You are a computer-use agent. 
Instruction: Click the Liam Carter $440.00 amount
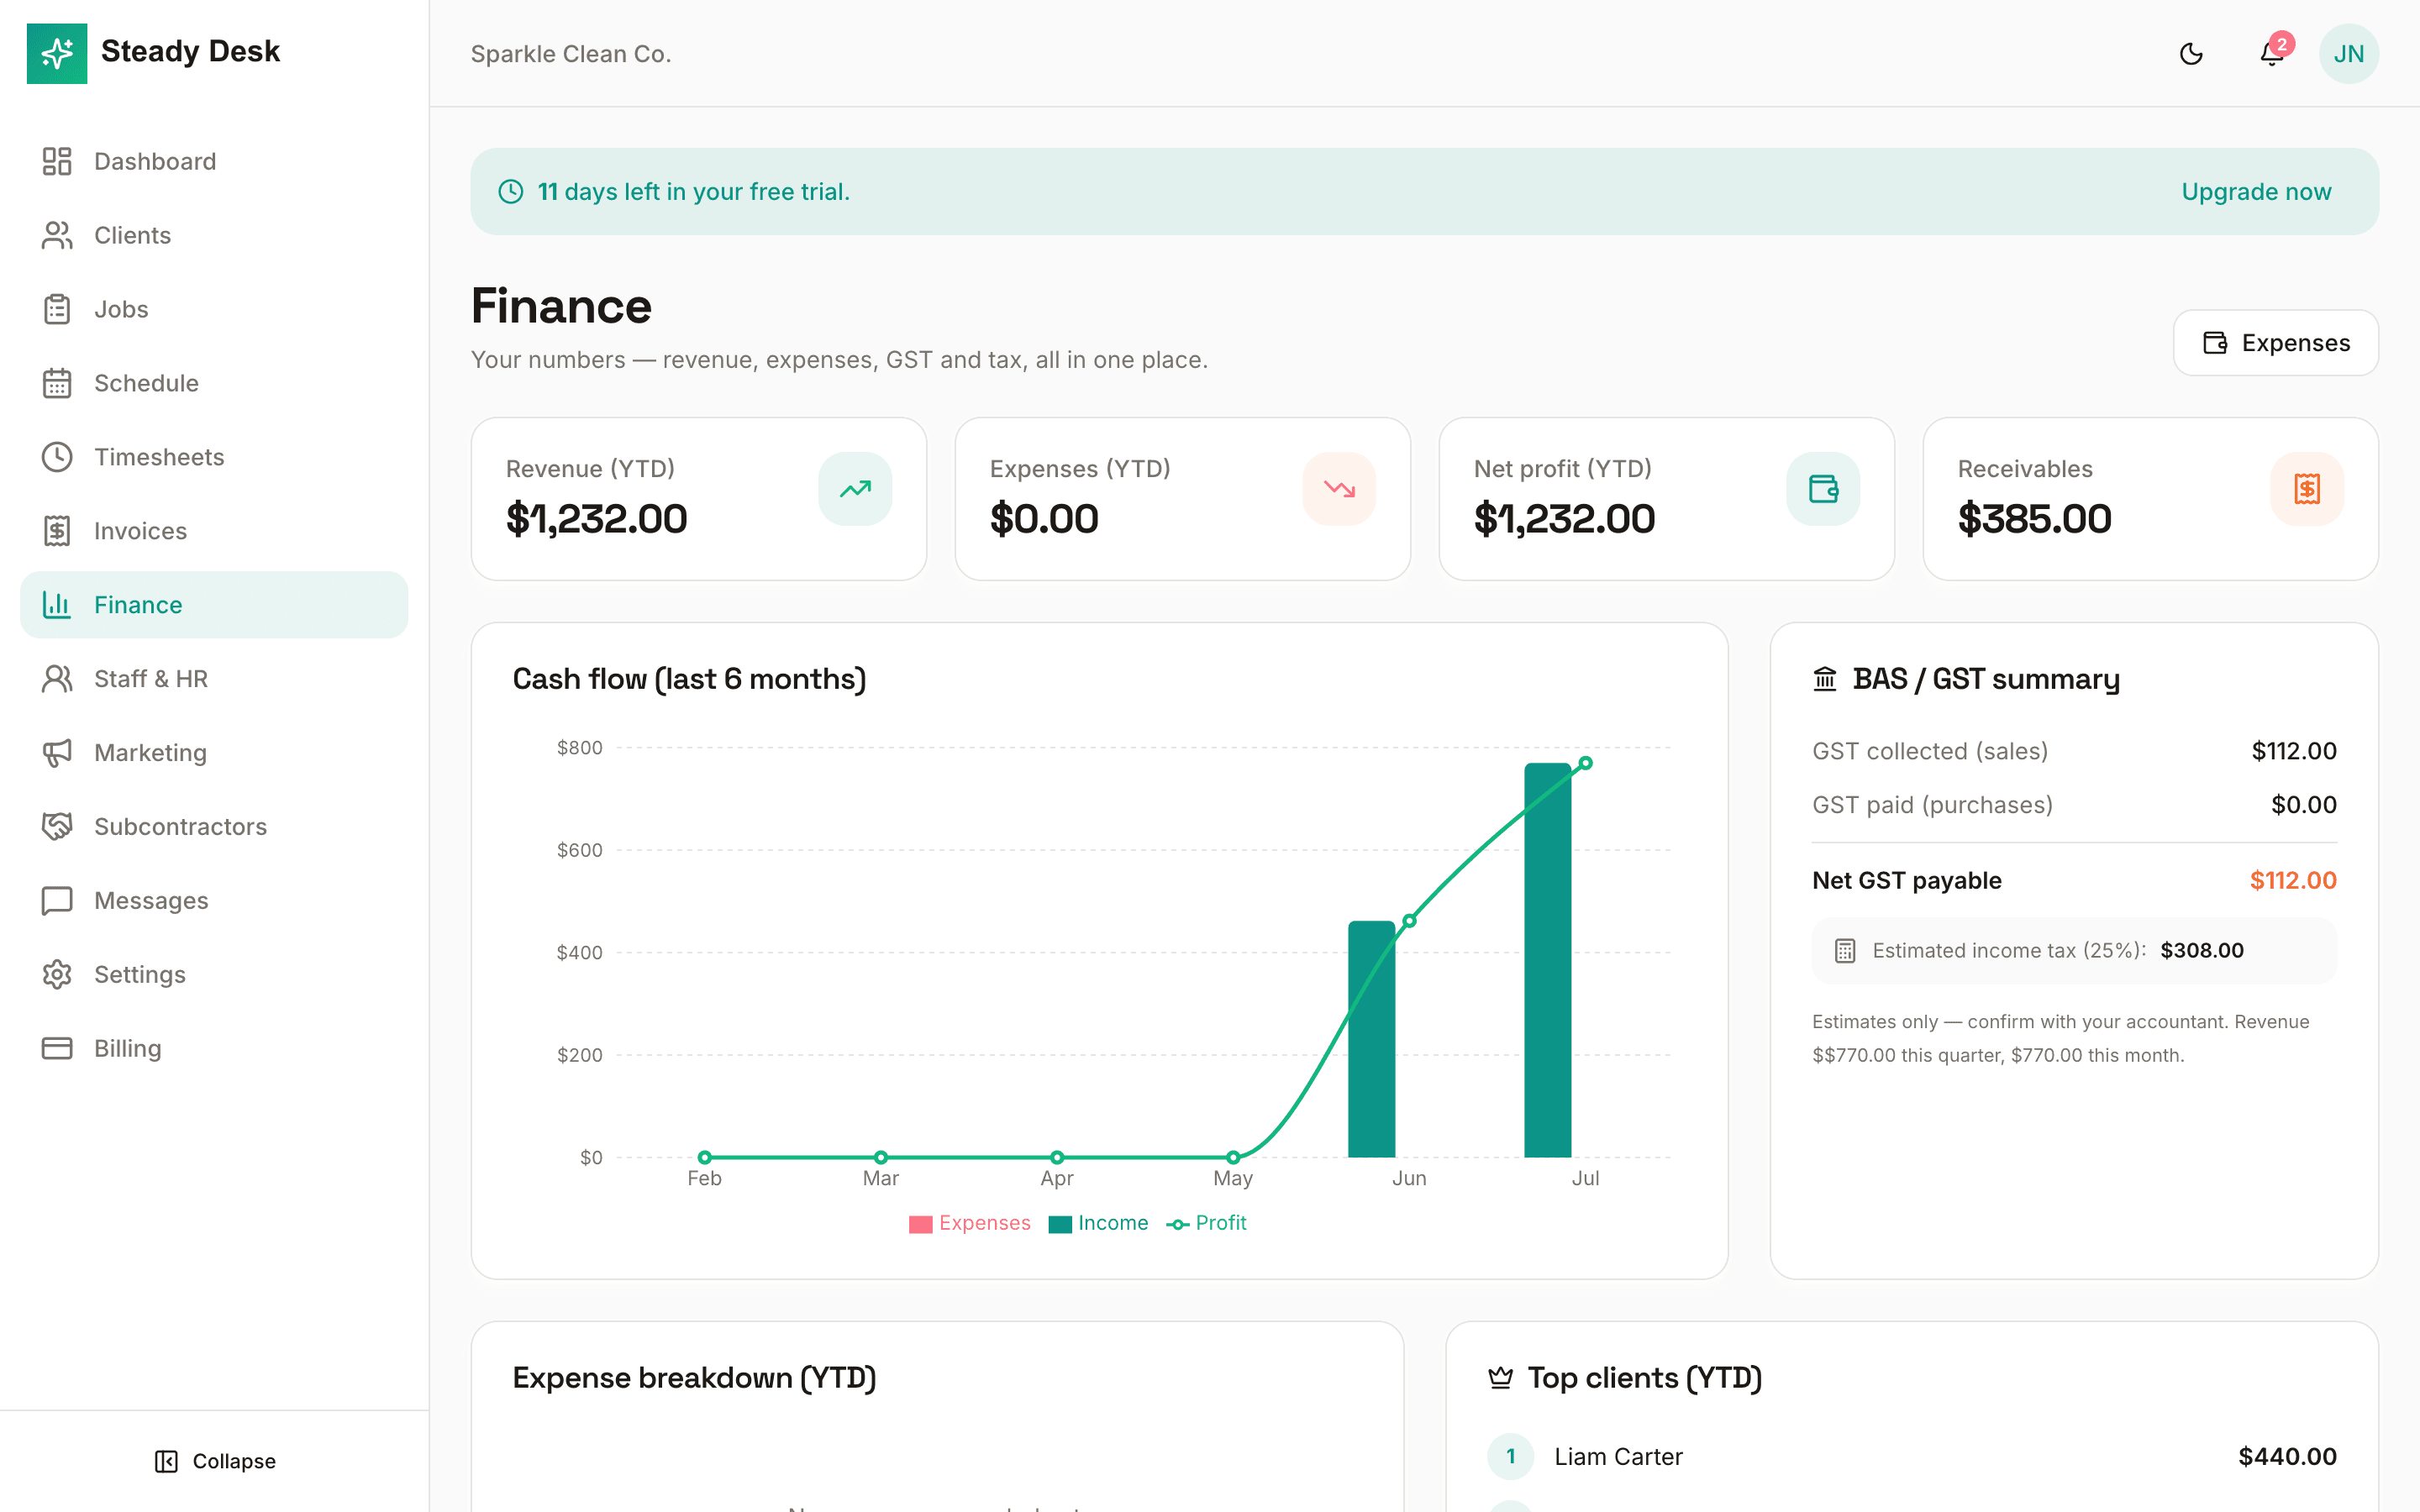[x=2287, y=1456]
